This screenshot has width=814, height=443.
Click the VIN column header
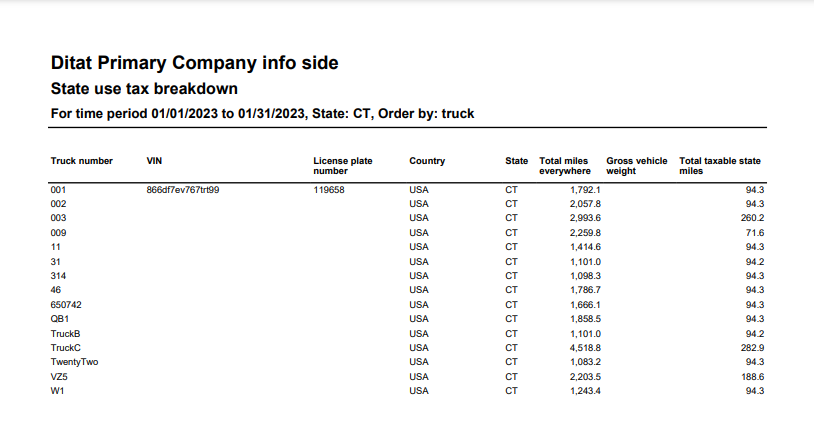(154, 161)
